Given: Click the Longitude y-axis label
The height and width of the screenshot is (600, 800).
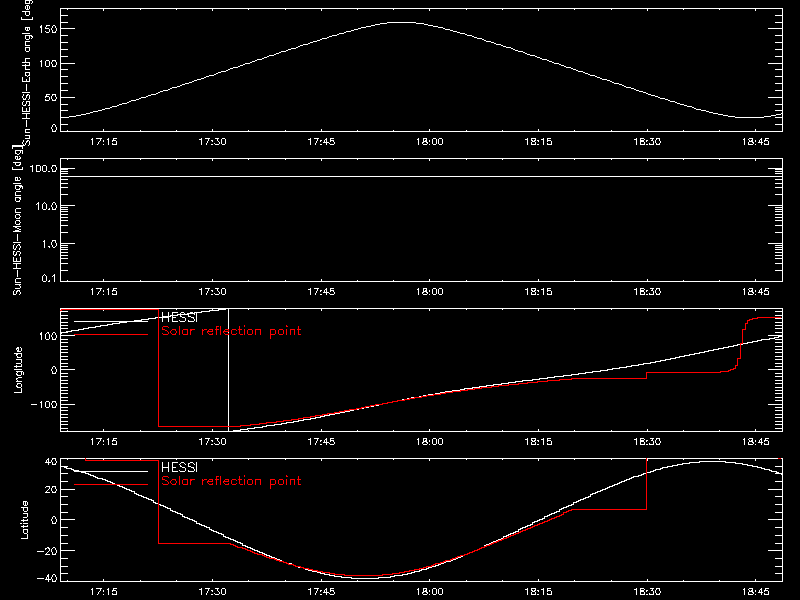Looking at the screenshot, I should click(x=18, y=370).
